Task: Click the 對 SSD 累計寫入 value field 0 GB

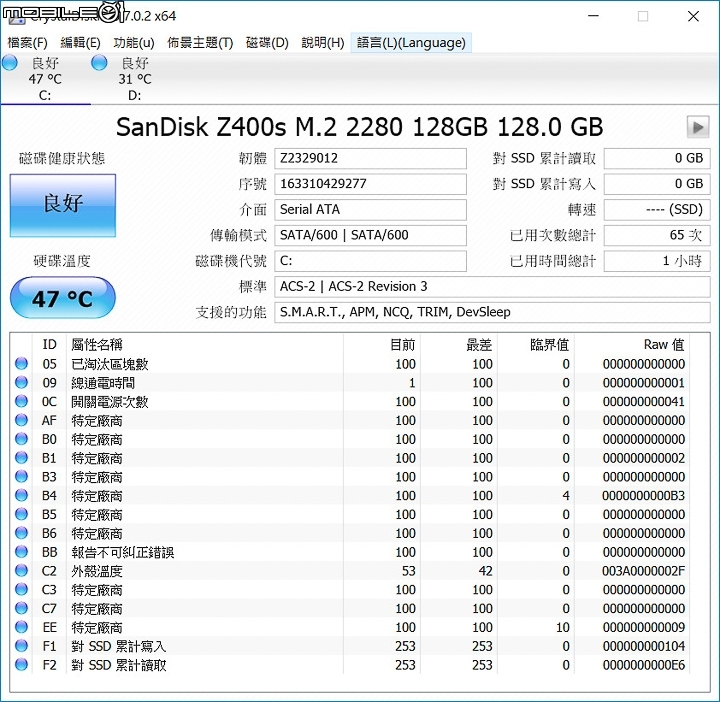Action: click(657, 184)
